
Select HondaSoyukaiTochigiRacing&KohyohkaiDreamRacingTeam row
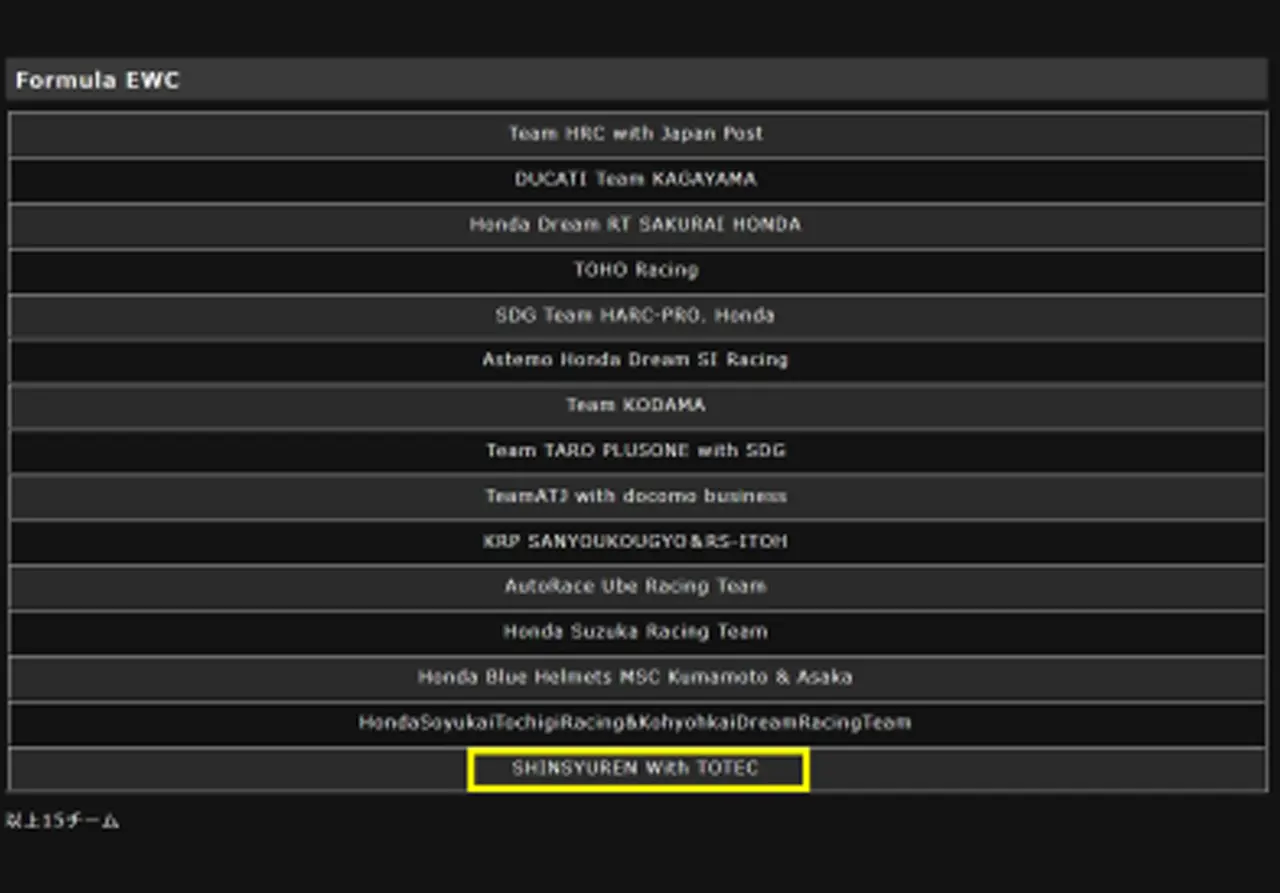[x=637, y=723]
